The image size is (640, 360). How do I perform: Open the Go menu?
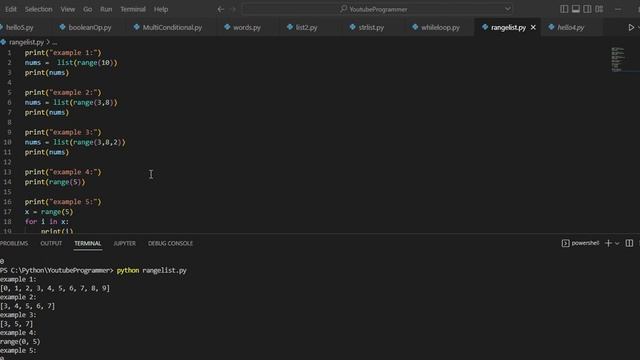[x=87, y=9]
